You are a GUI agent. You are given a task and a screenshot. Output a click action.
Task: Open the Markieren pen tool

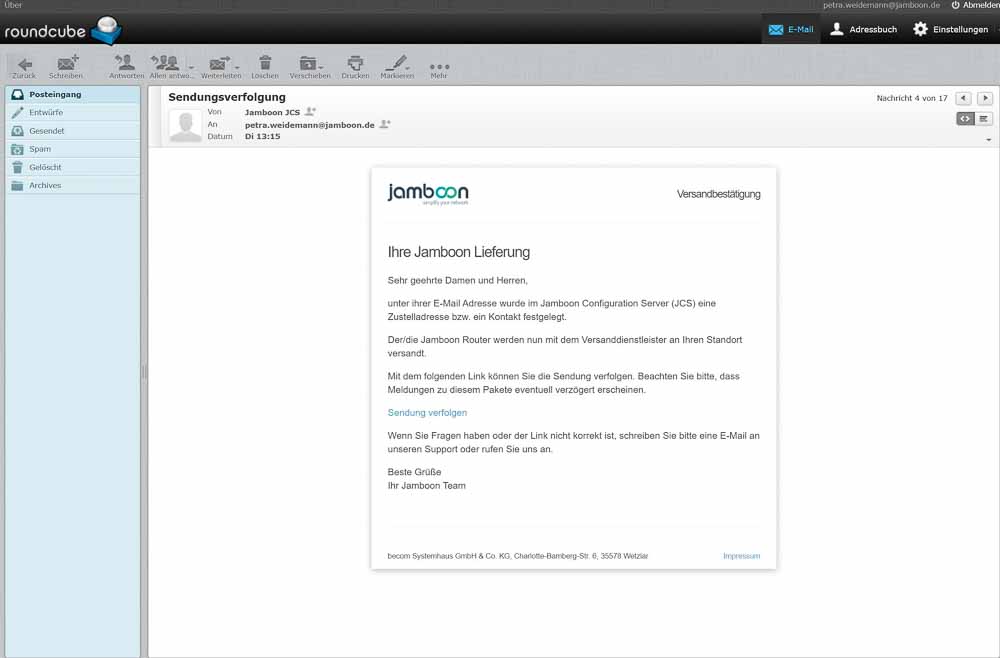(397, 66)
